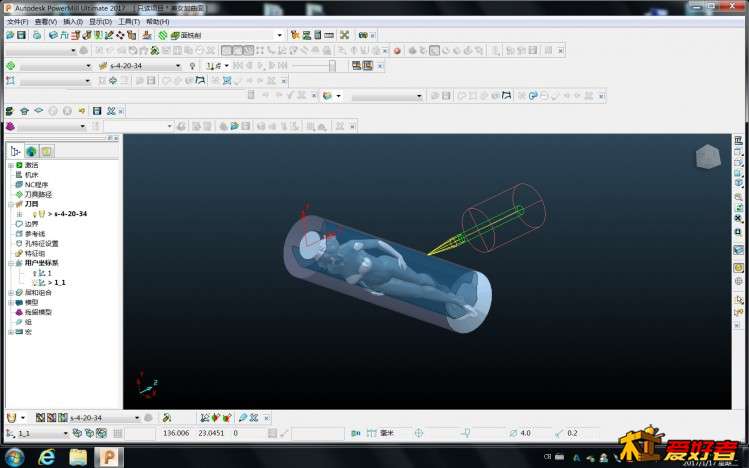Click the tool diameter field showing 4.0

click(525, 433)
